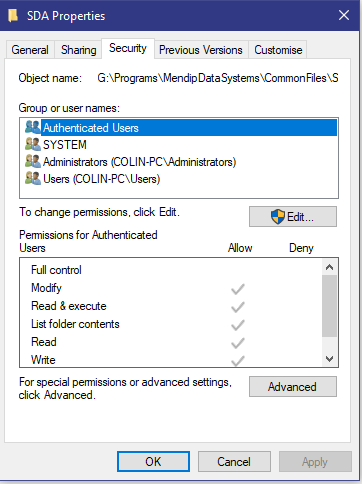The height and width of the screenshot is (484, 362).
Task: Click the Modify Allow checkmark
Action: (238, 289)
